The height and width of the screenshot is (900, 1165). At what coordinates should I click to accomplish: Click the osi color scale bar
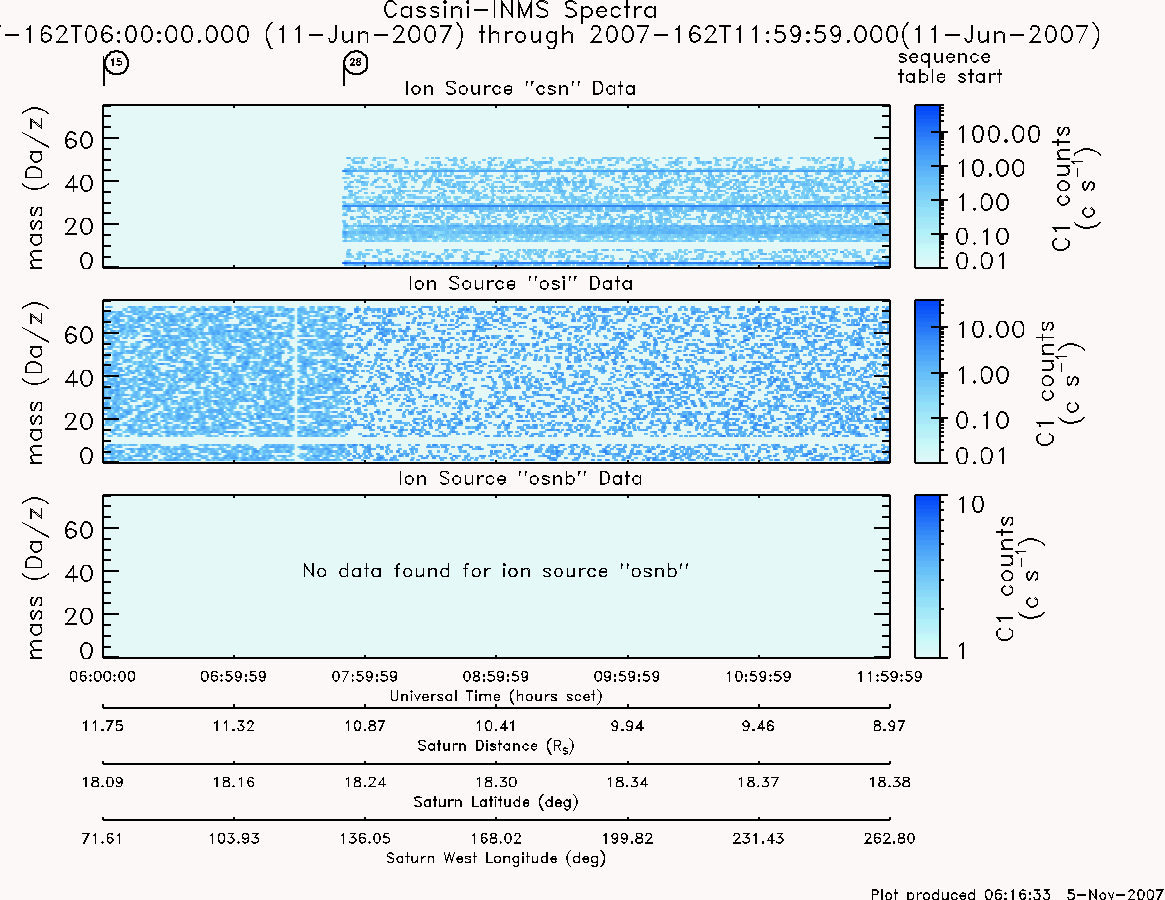pos(927,381)
